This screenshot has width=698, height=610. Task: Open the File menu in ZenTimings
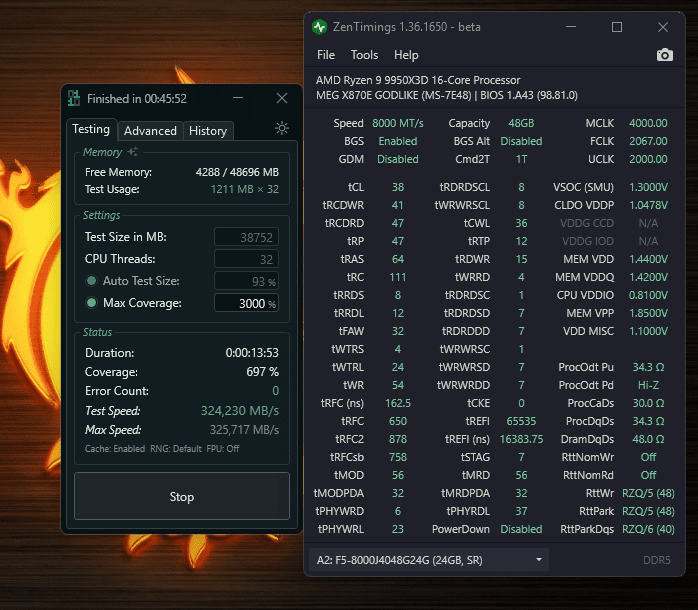tap(326, 55)
